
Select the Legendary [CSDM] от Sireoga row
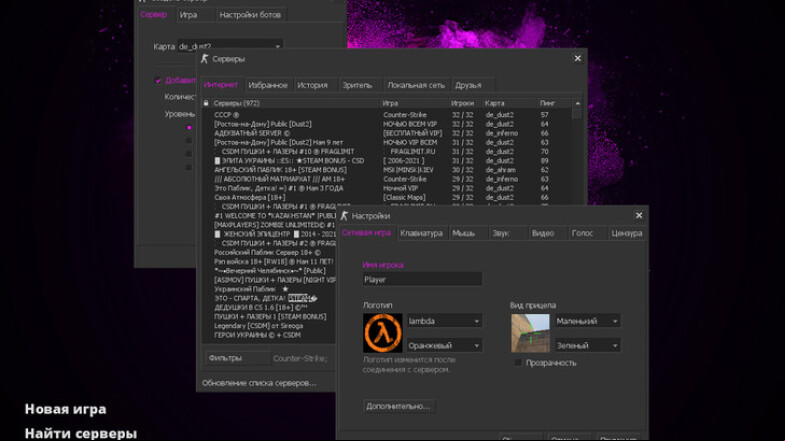point(269,325)
